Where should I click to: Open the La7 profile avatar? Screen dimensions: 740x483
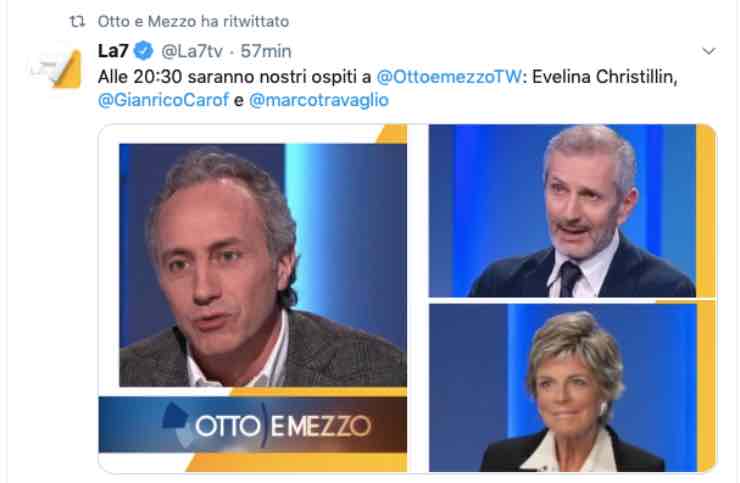click(x=57, y=69)
